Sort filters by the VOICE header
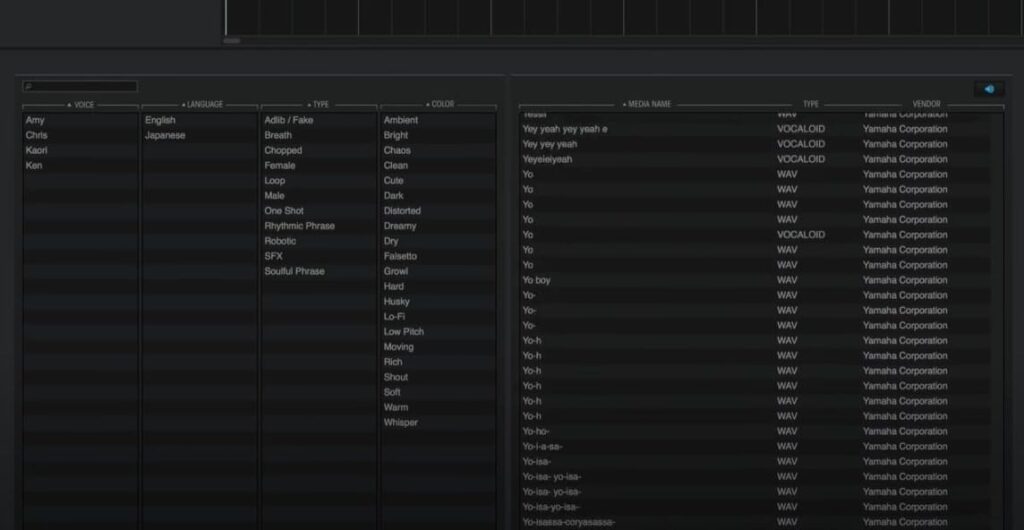The image size is (1024, 530). tap(81, 104)
